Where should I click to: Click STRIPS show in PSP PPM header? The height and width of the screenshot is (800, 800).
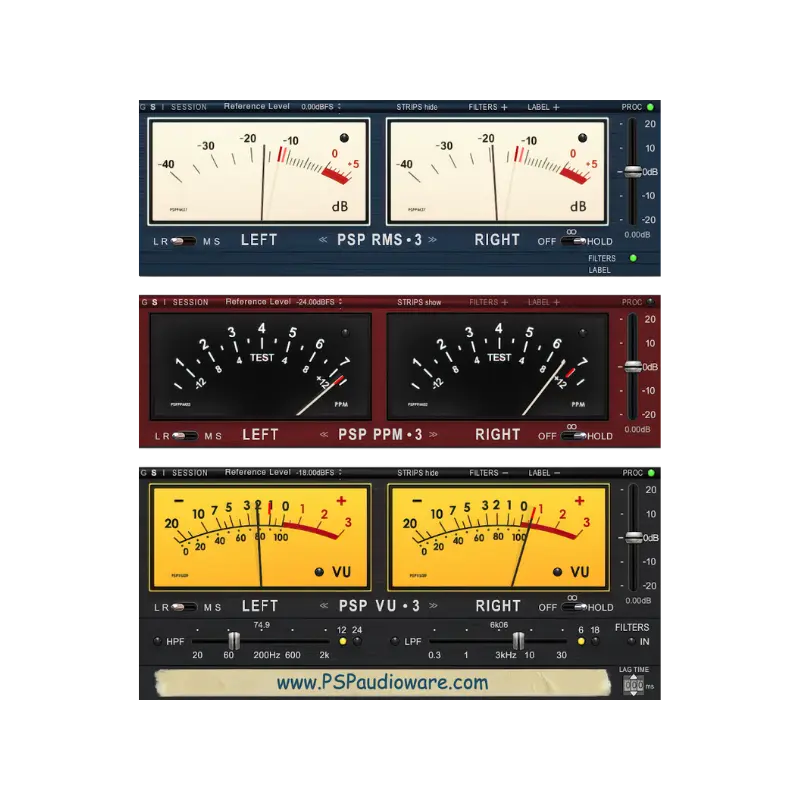click(419, 302)
